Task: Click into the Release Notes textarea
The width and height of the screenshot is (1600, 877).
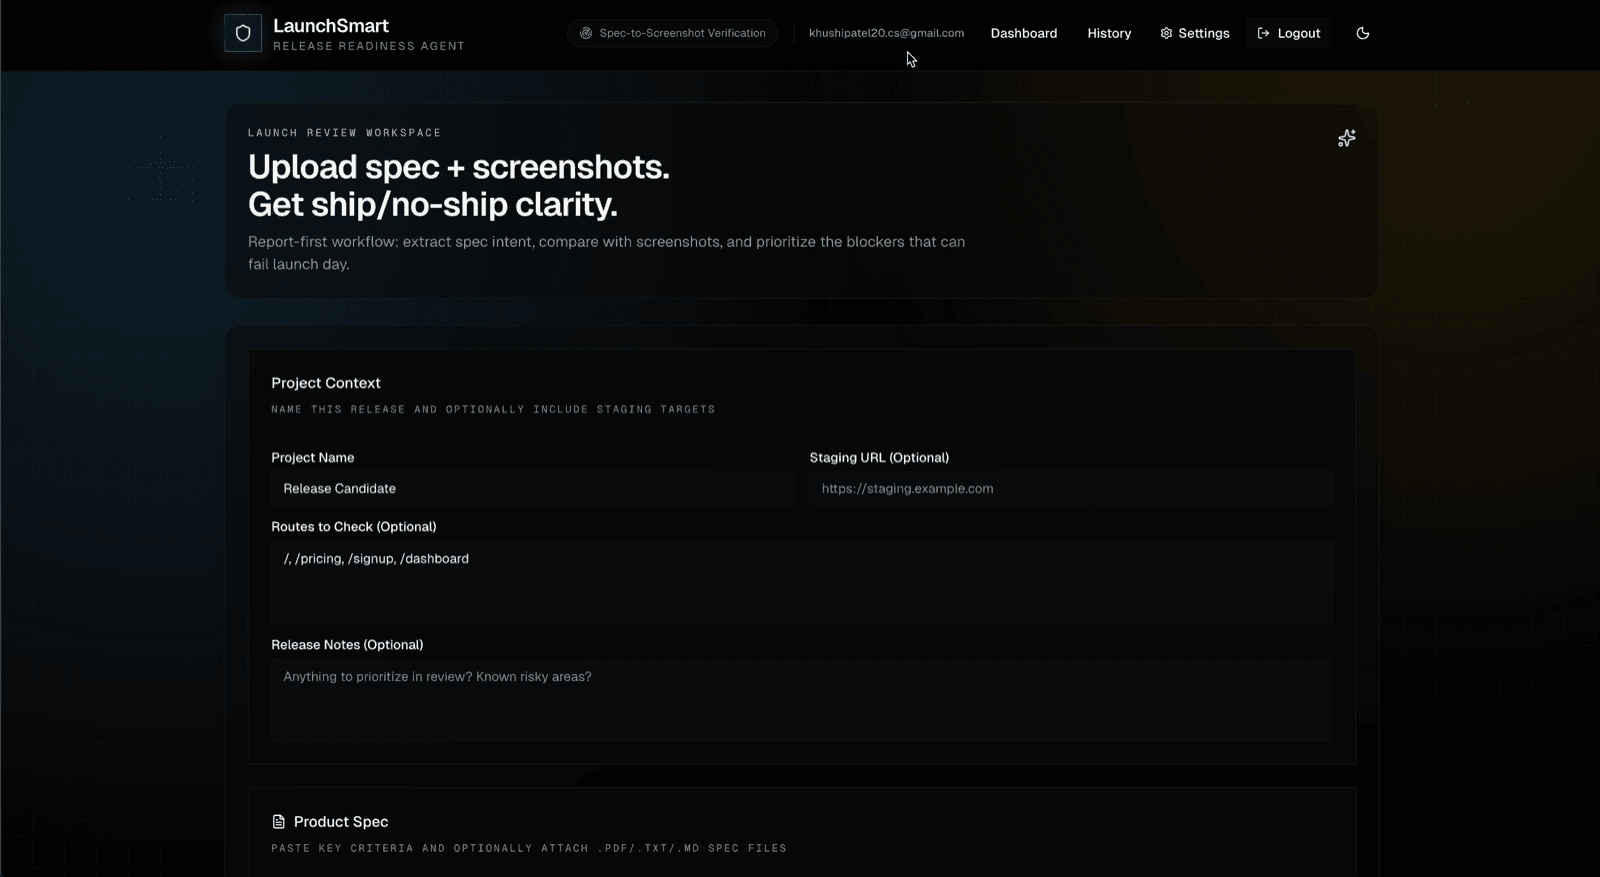Action: pyautogui.click(x=802, y=699)
